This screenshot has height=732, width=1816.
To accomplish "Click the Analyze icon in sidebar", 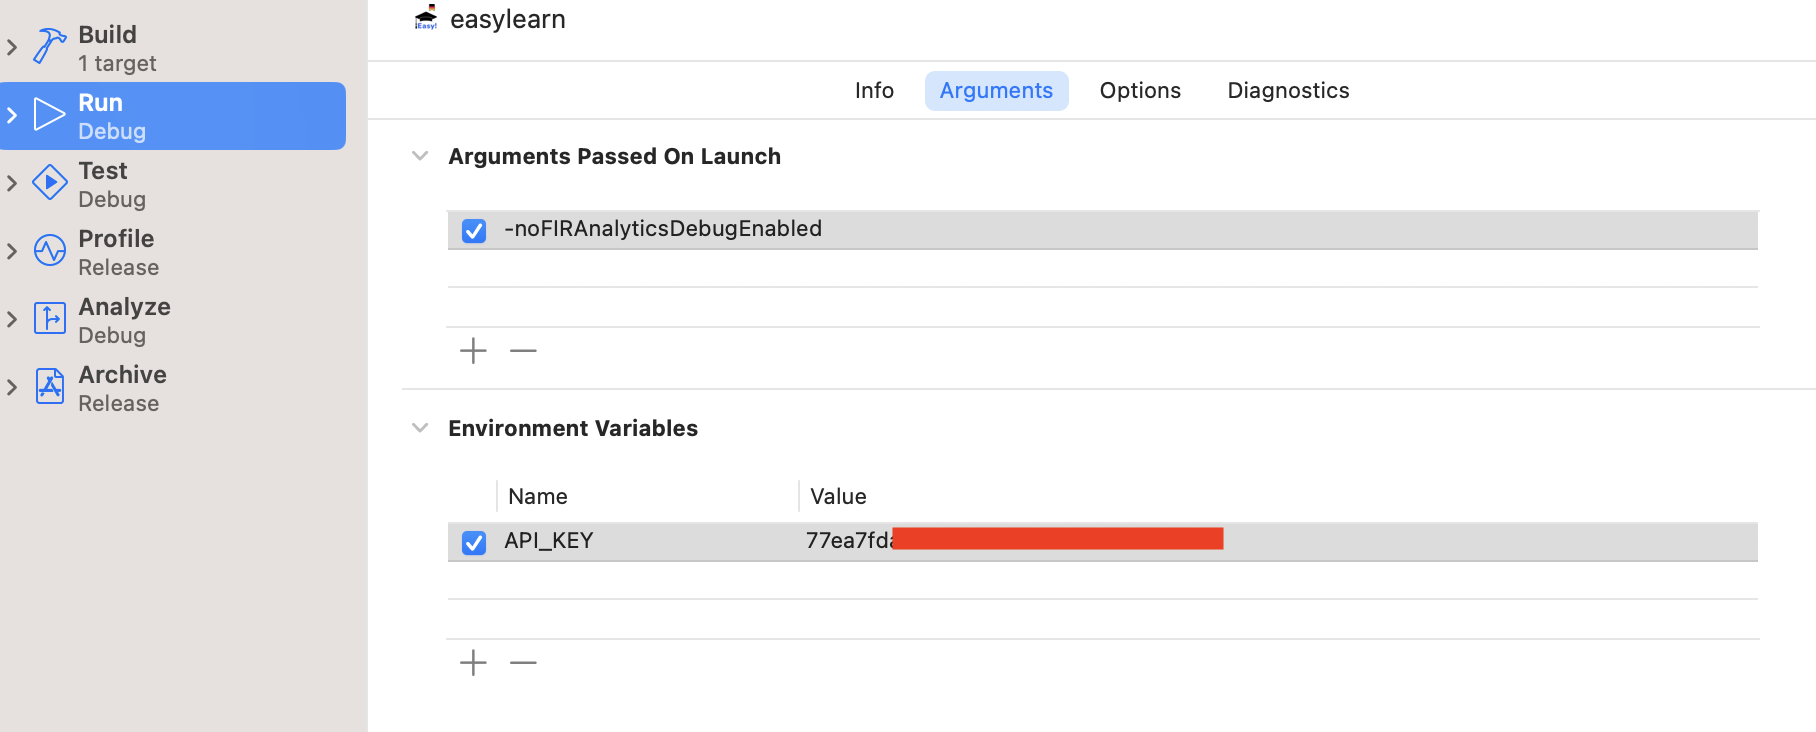I will (x=49, y=319).
